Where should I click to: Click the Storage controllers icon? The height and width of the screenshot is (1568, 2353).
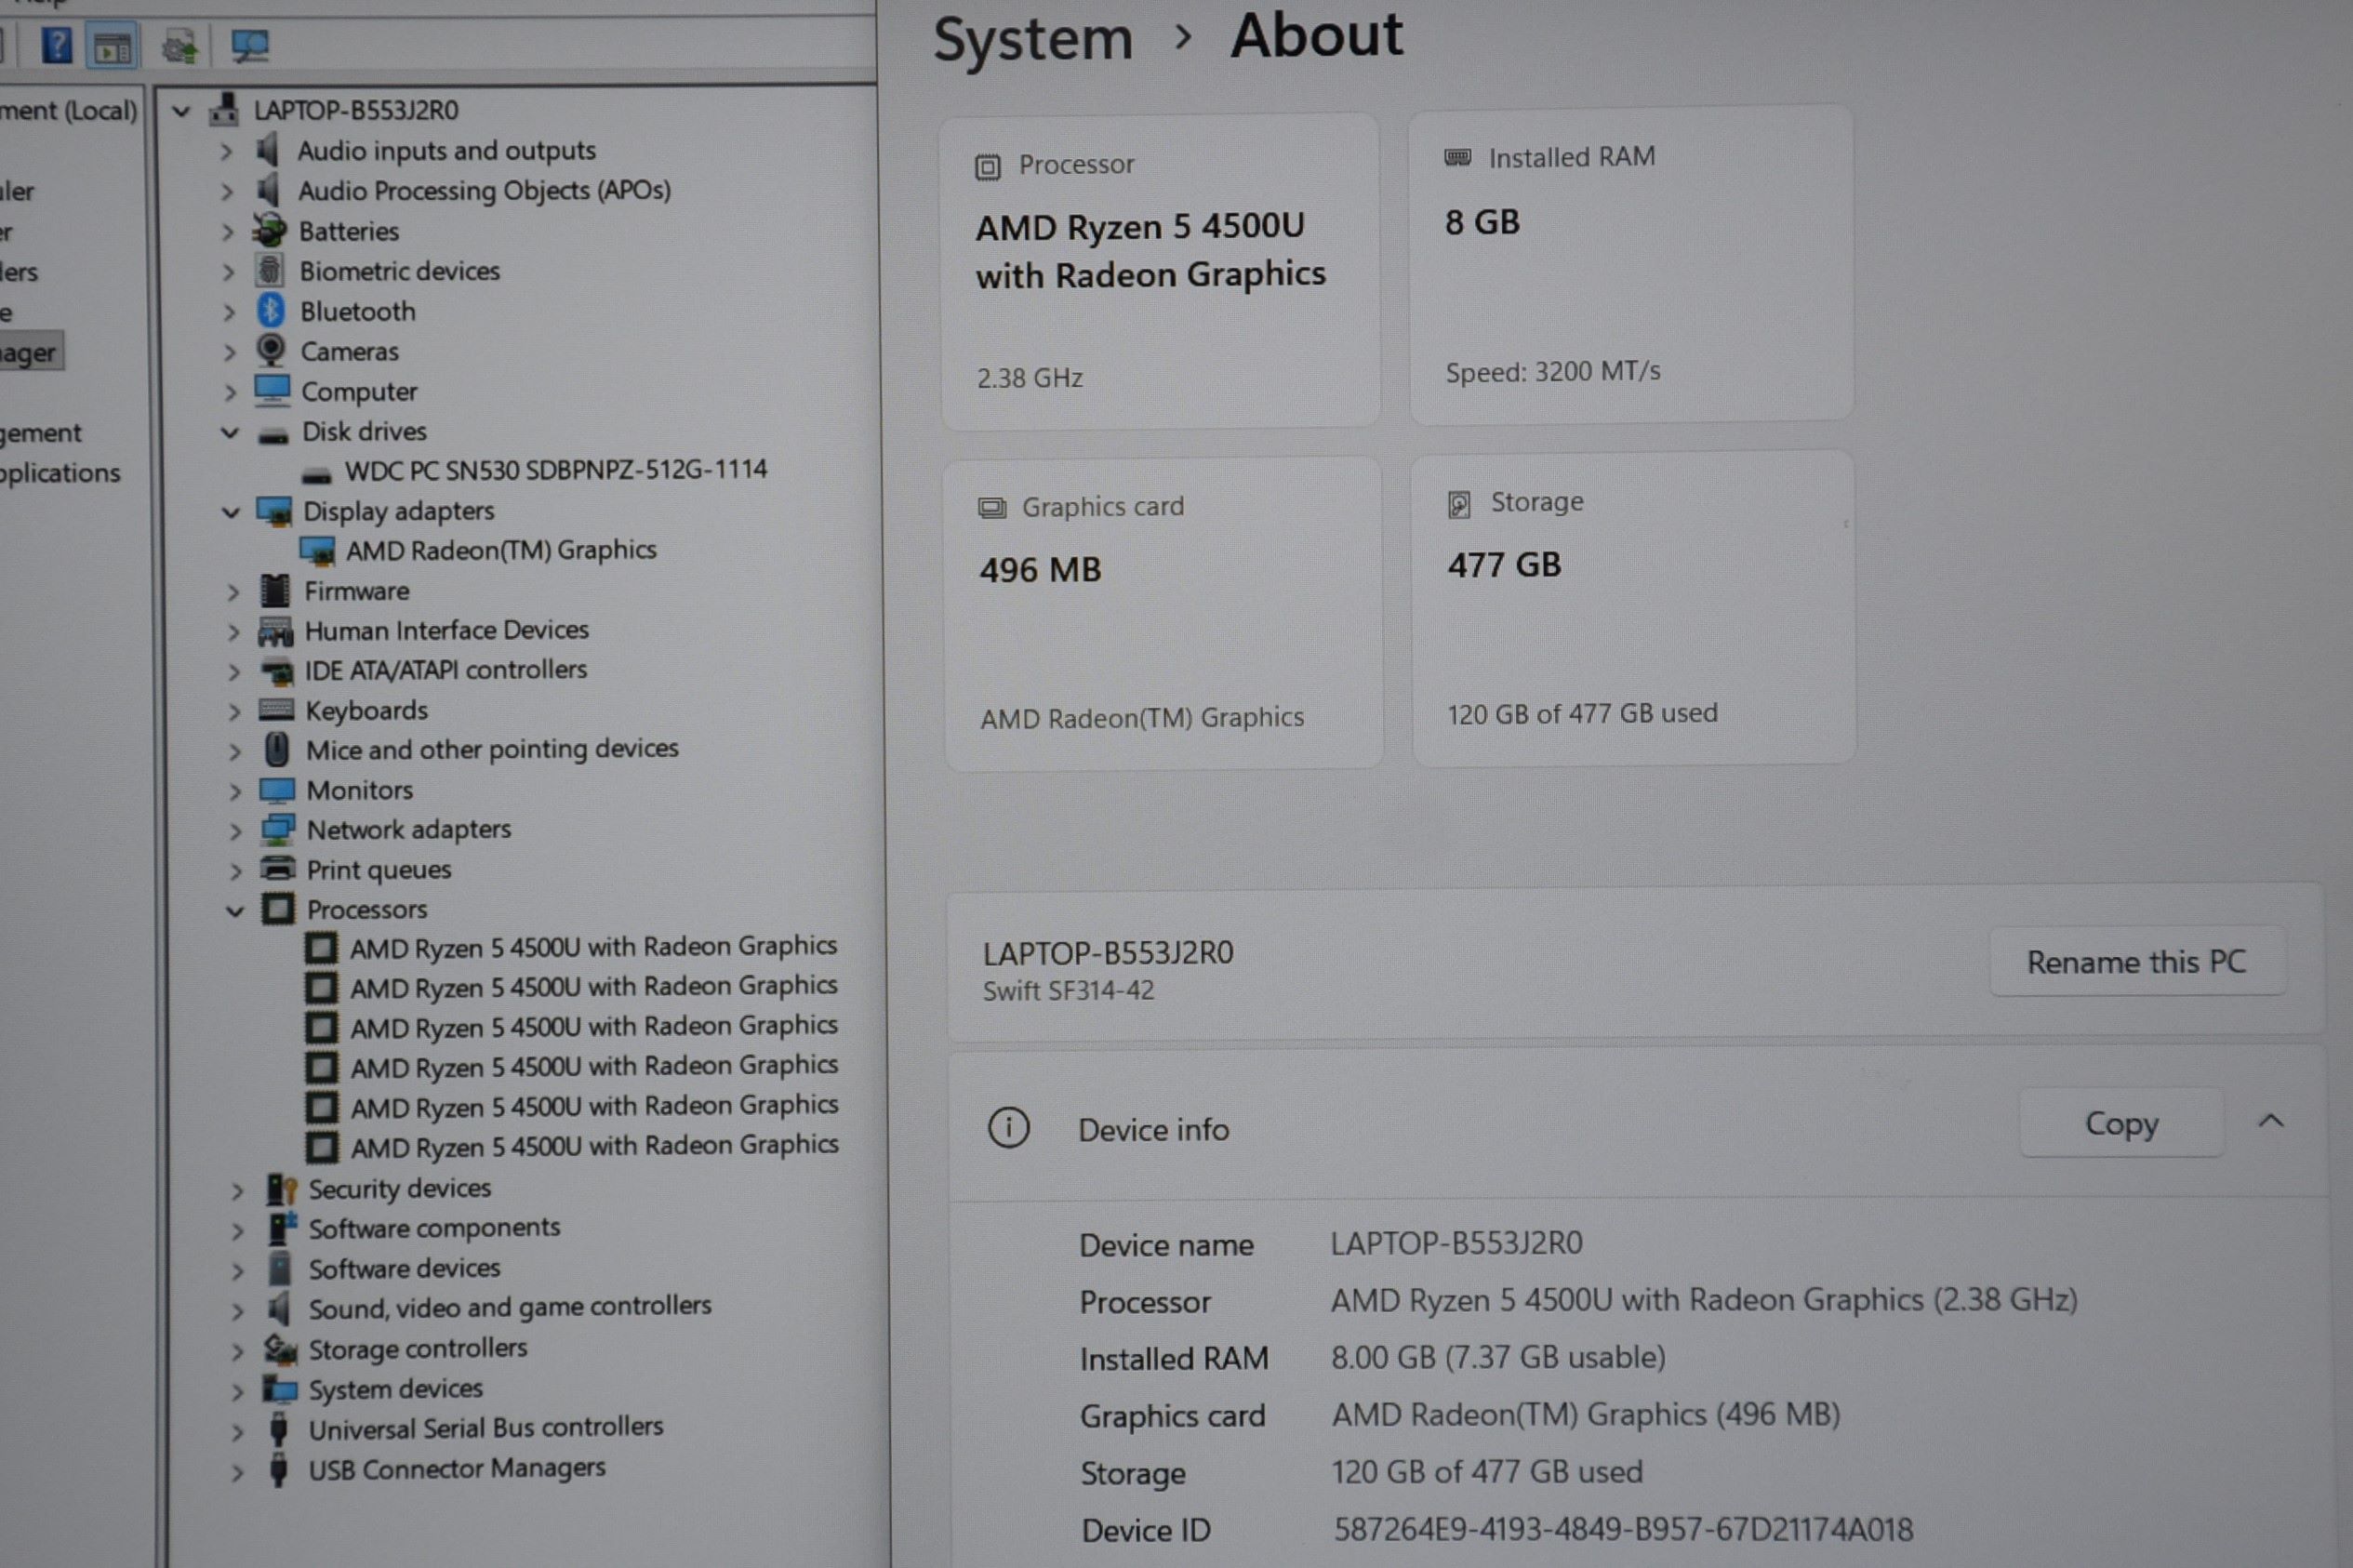point(280,1349)
